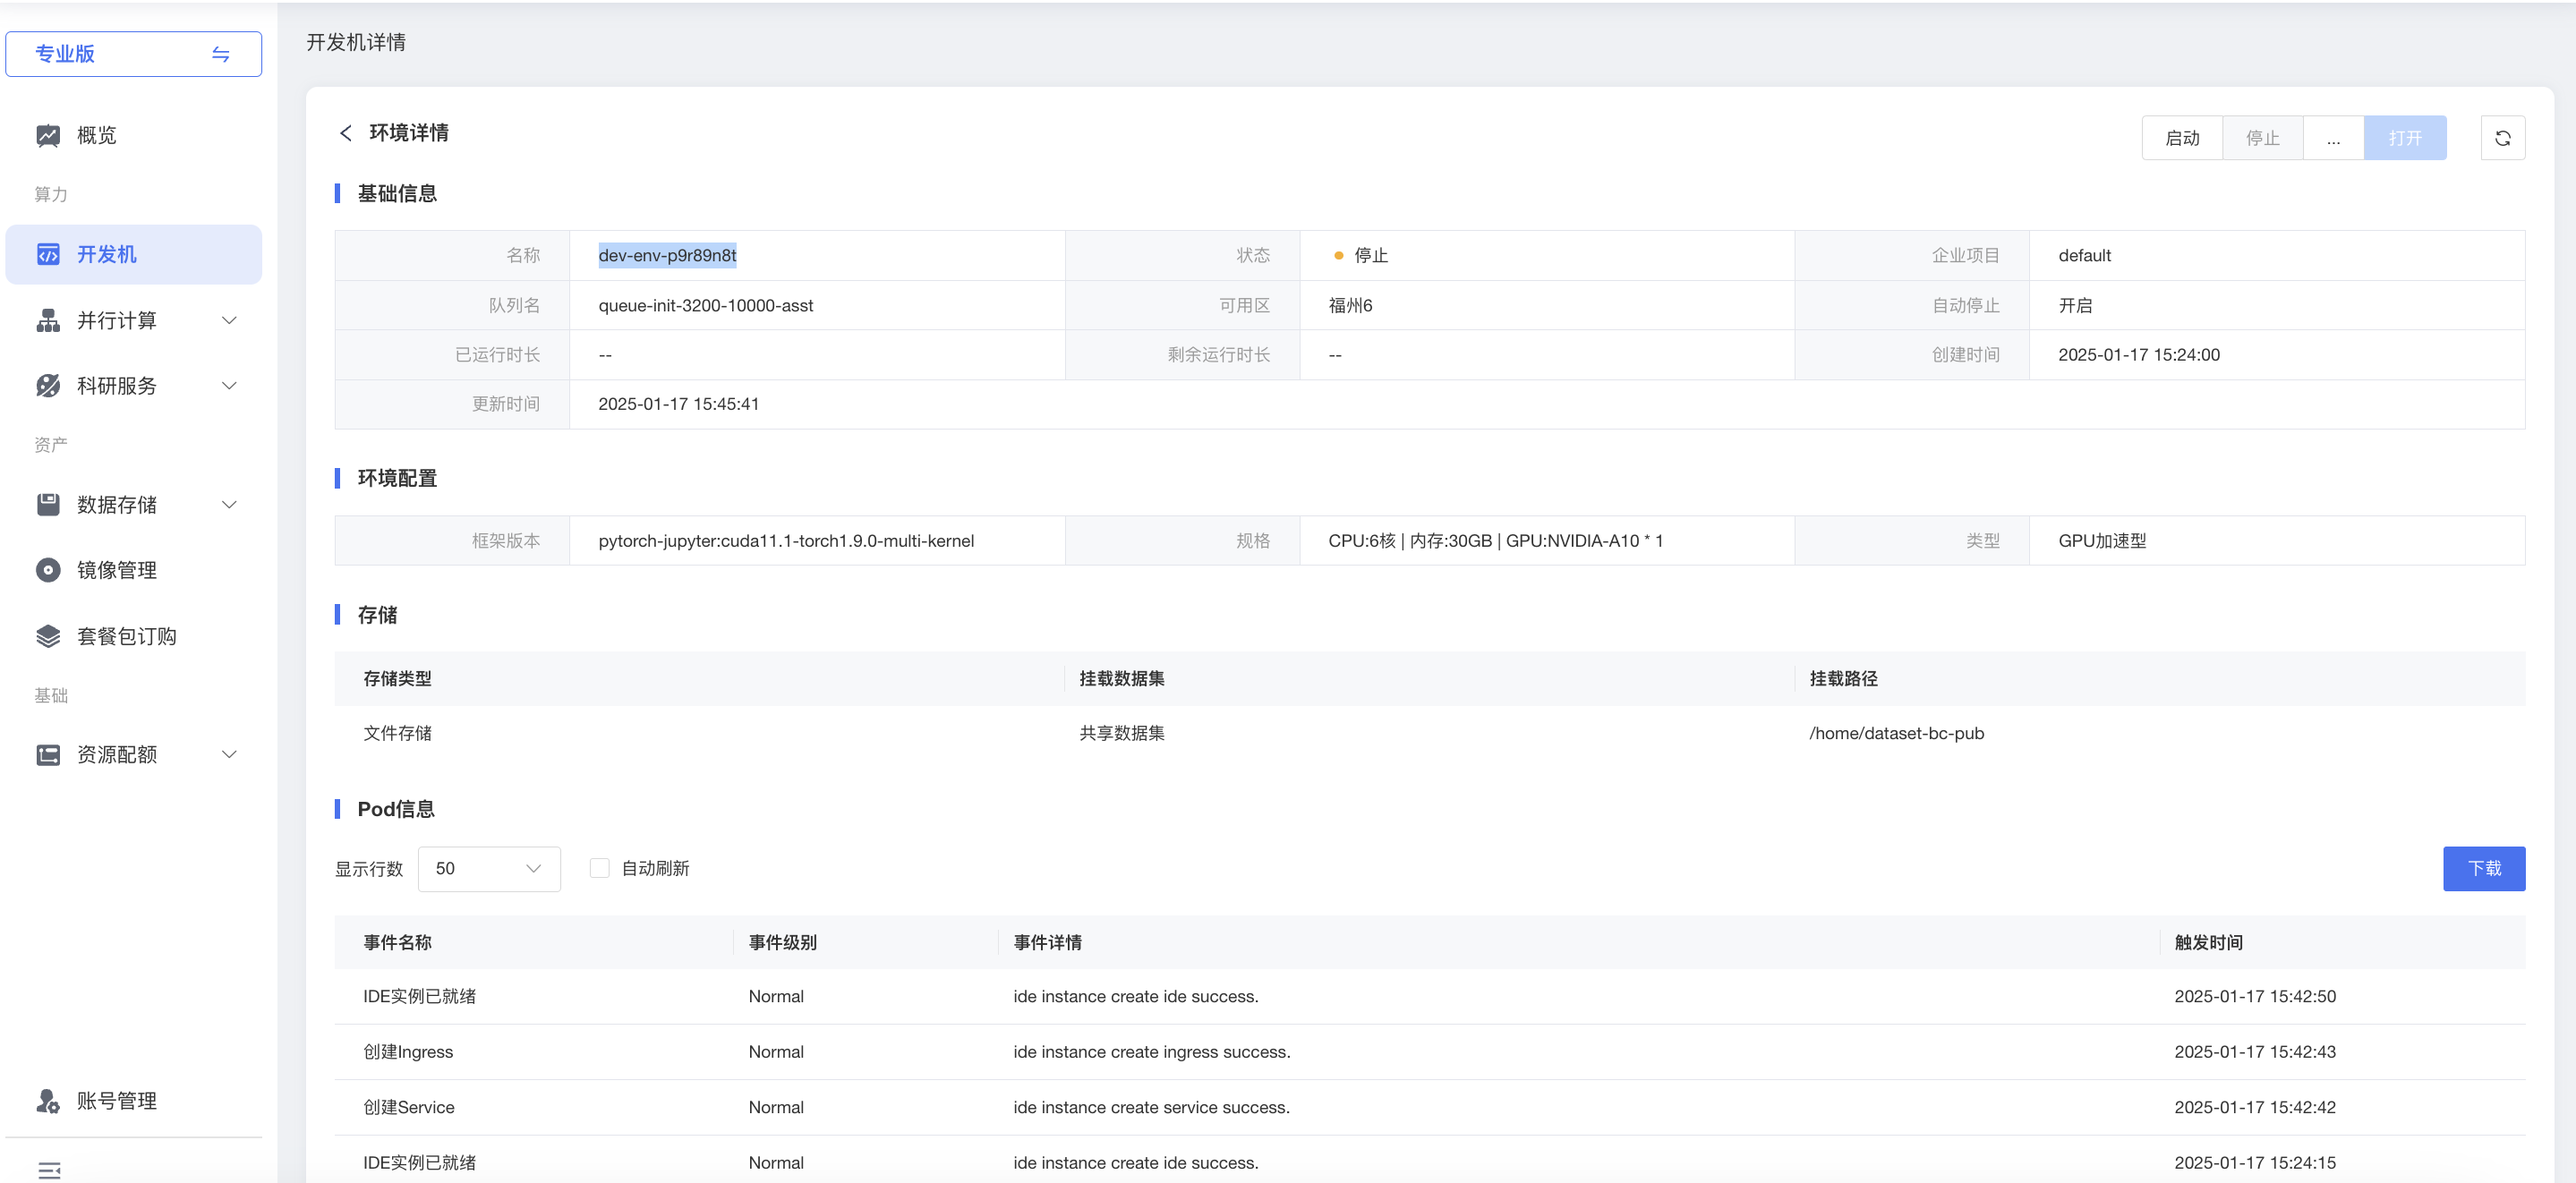Click the 账号管理 user gear icon
Screen dimensions: 2576x1183
(48, 1100)
